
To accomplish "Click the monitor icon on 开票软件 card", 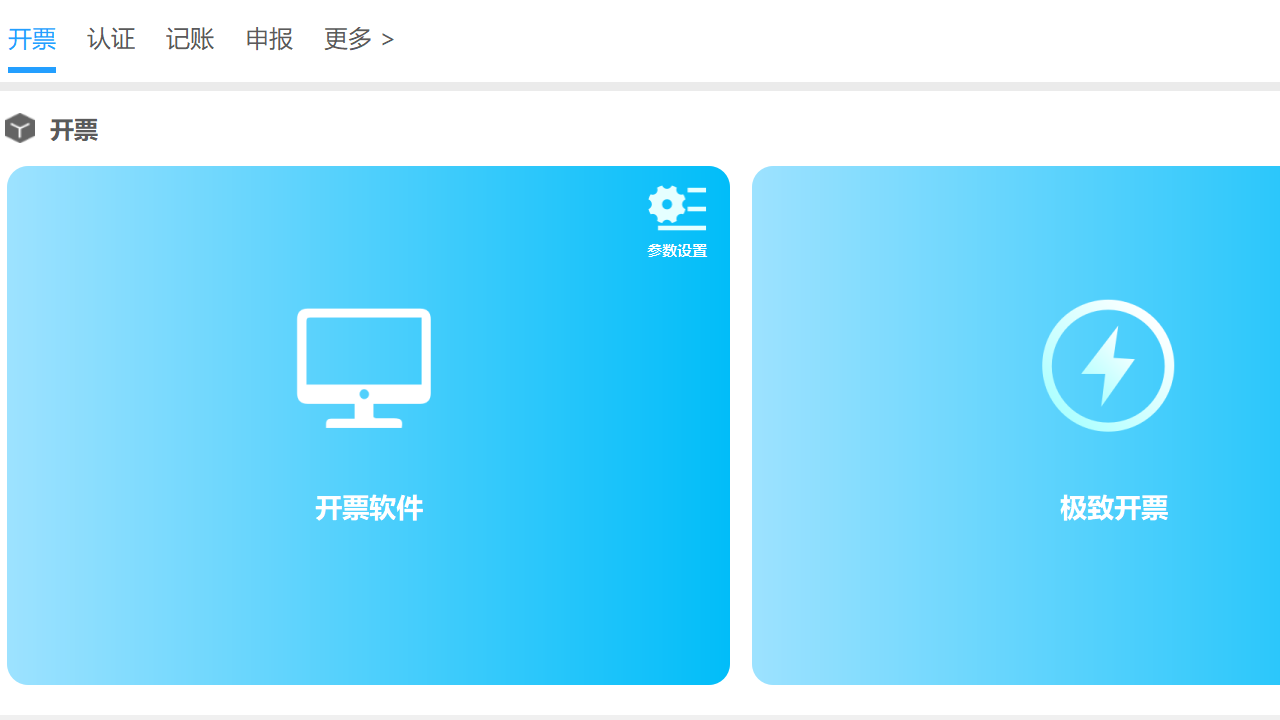I will (x=363, y=367).
